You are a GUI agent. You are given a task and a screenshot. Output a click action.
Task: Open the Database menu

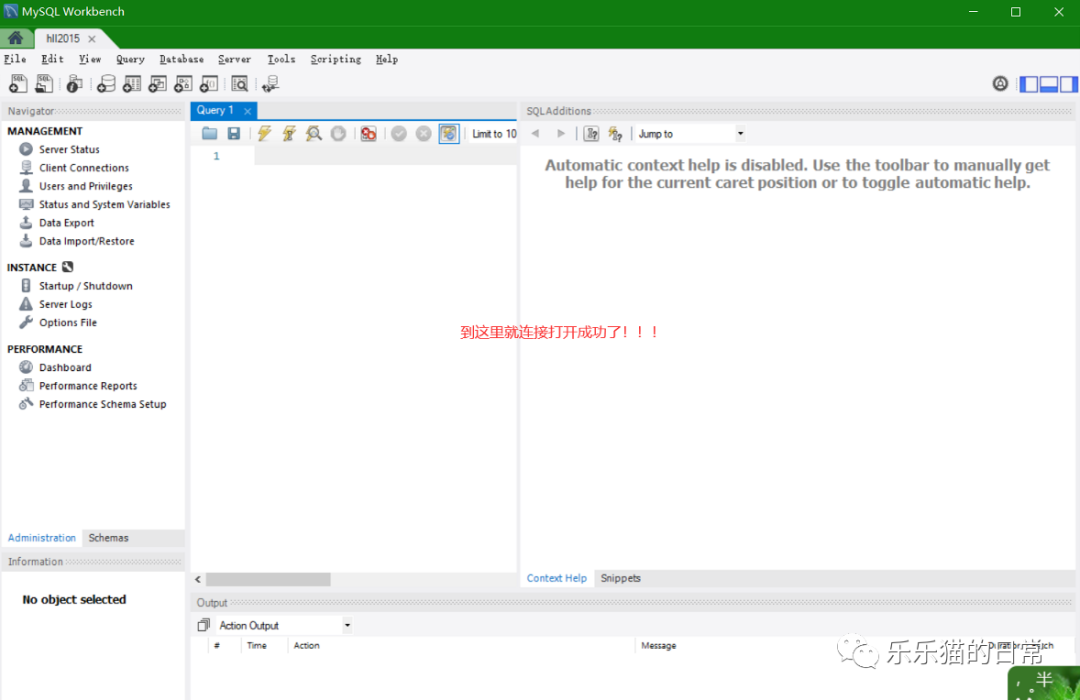[x=181, y=59]
